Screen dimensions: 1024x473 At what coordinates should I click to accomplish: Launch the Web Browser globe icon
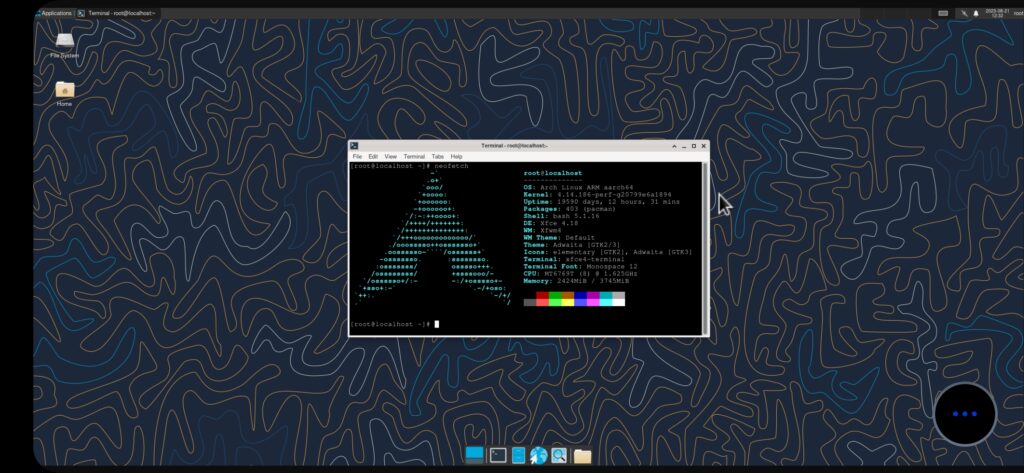(538, 455)
